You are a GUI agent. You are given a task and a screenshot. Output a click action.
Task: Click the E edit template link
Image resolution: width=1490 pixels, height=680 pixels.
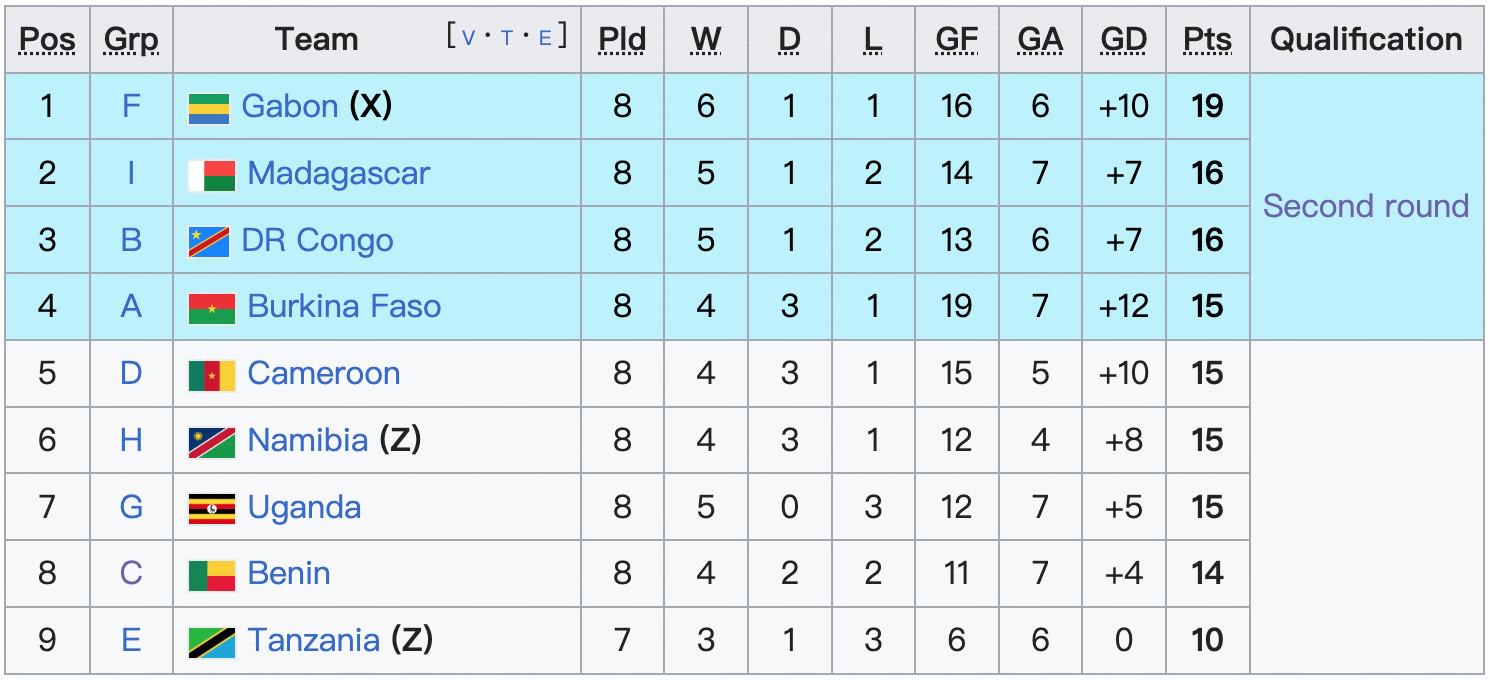click(x=545, y=38)
